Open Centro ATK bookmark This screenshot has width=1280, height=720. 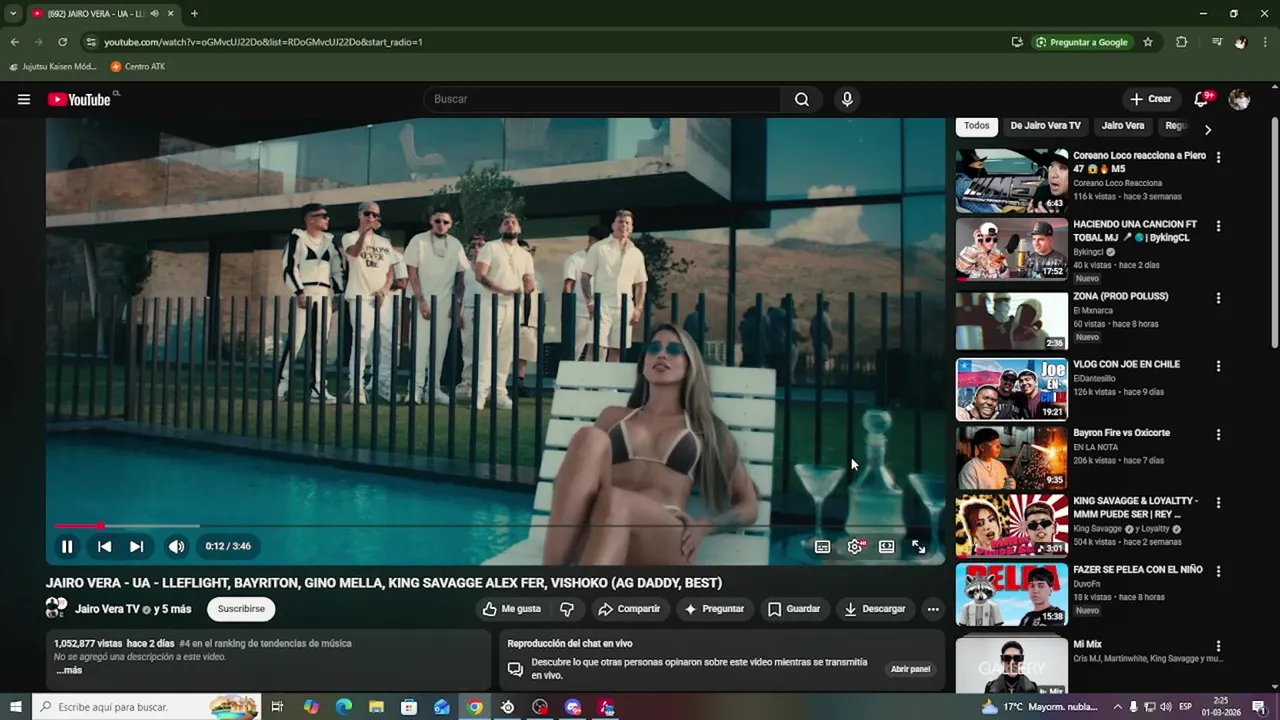[138, 67]
